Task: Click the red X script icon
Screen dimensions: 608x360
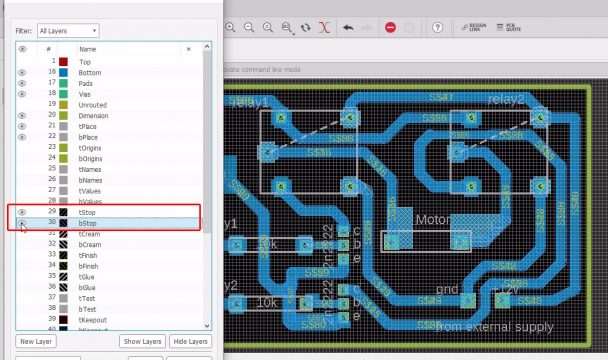Action: click(325, 28)
